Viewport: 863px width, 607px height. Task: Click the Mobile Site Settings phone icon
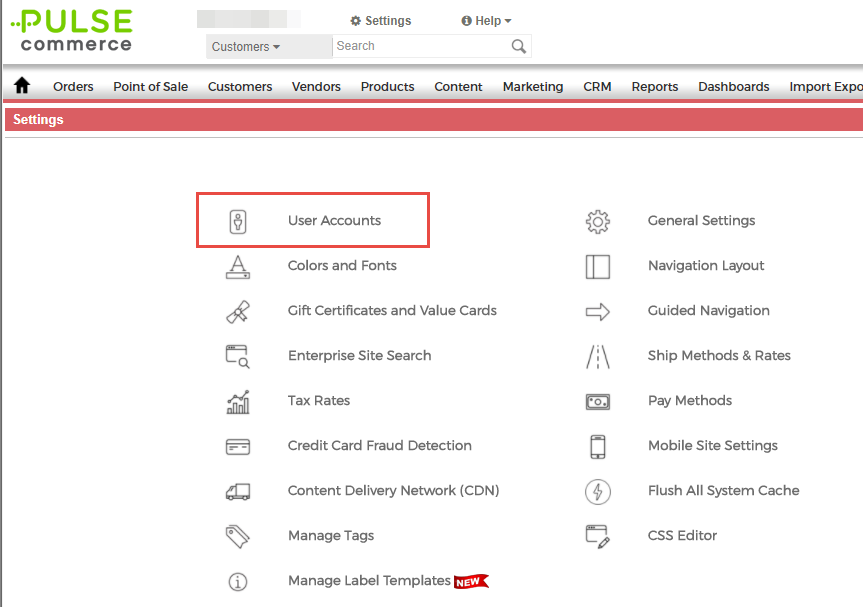pyautogui.click(x=598, y=446)
